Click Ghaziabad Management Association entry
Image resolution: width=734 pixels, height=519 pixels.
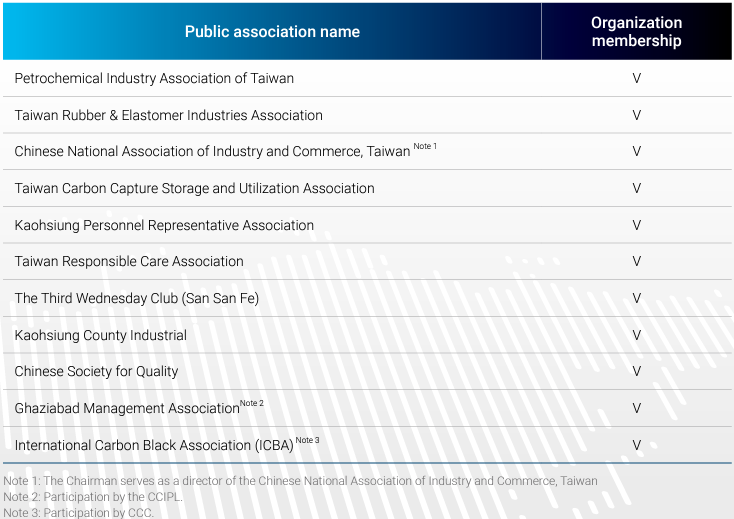coord(127,408)
